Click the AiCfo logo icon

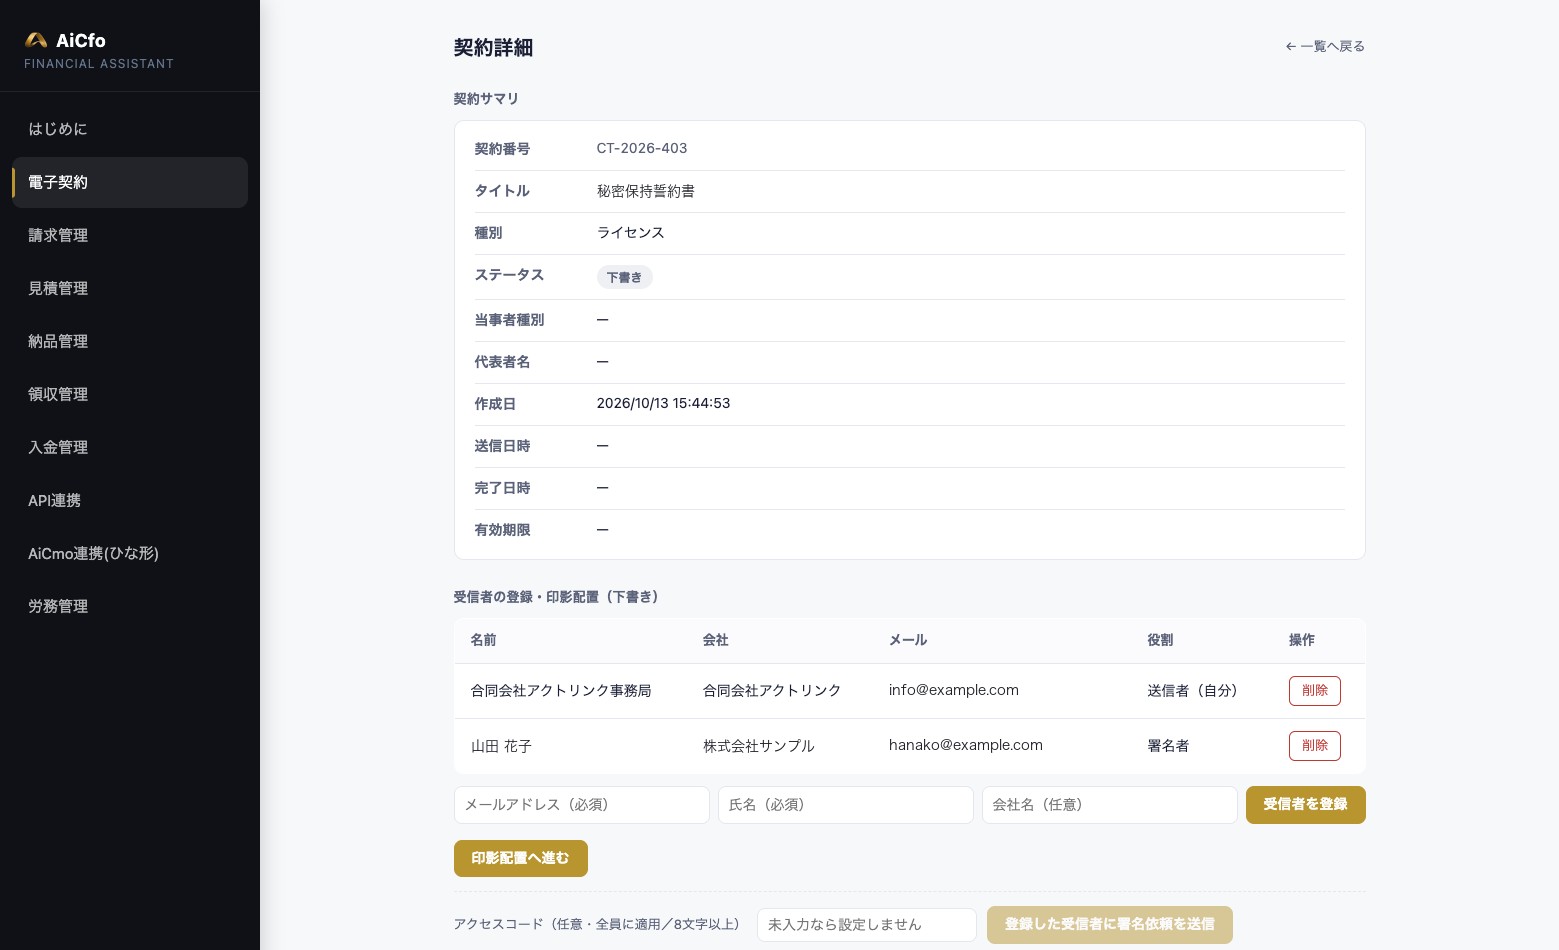36,40
